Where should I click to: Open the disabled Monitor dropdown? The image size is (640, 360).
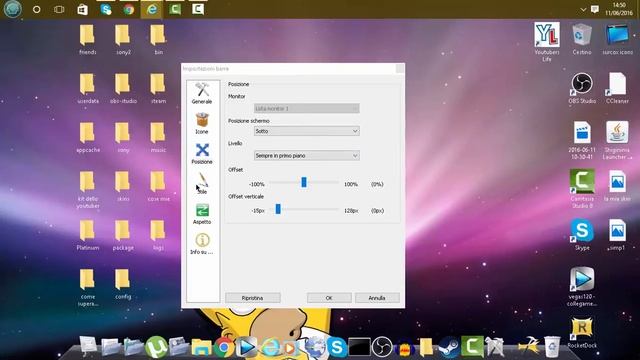click(307, 109)
